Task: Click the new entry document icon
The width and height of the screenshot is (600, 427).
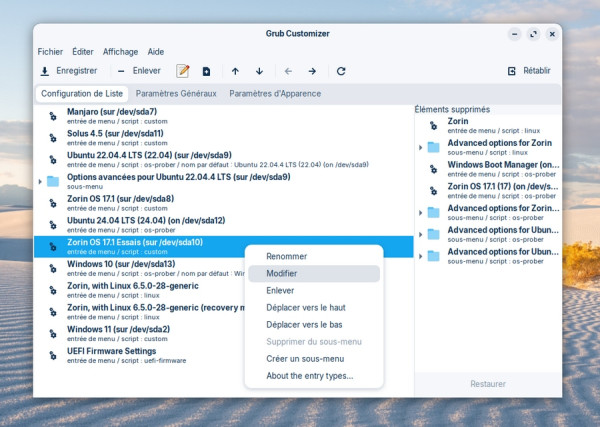Action: (207, 71)
